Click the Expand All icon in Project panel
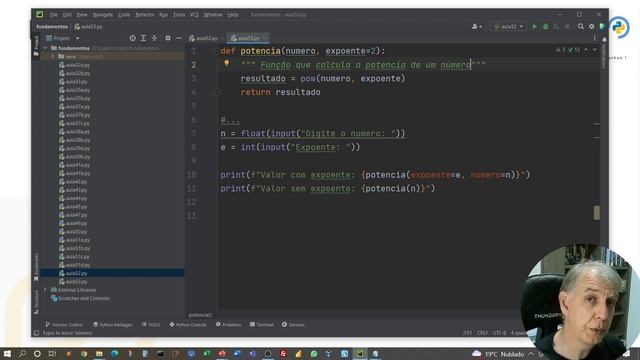 (x=143, y=38)
